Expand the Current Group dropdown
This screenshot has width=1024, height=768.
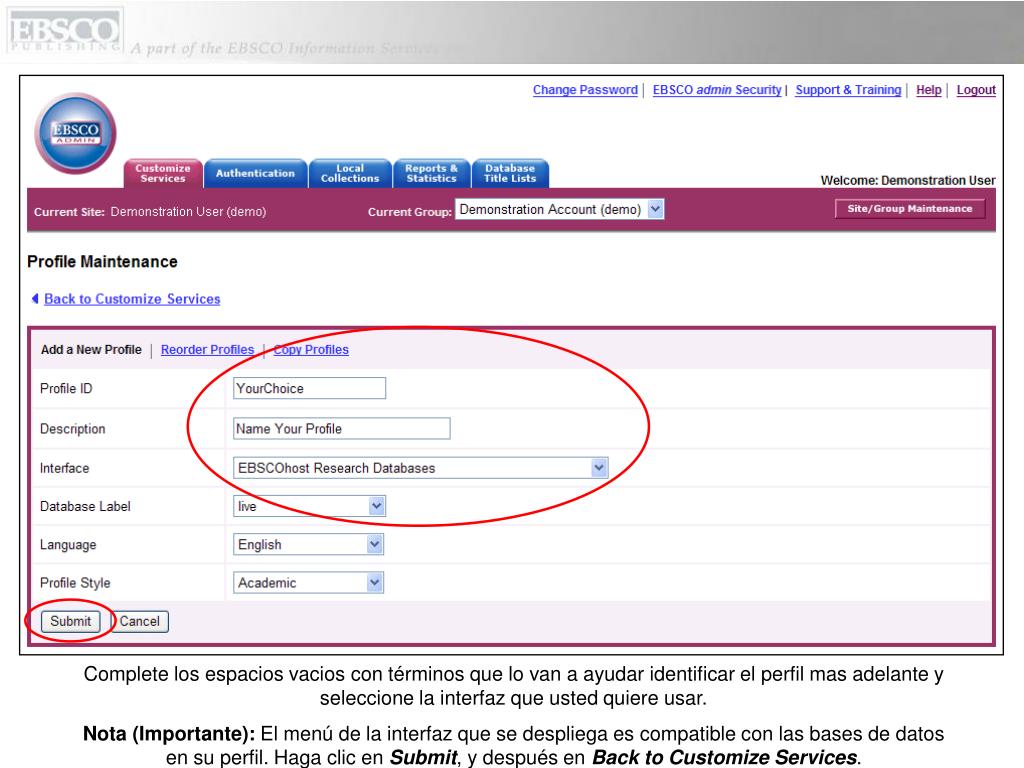pos(560,210)
